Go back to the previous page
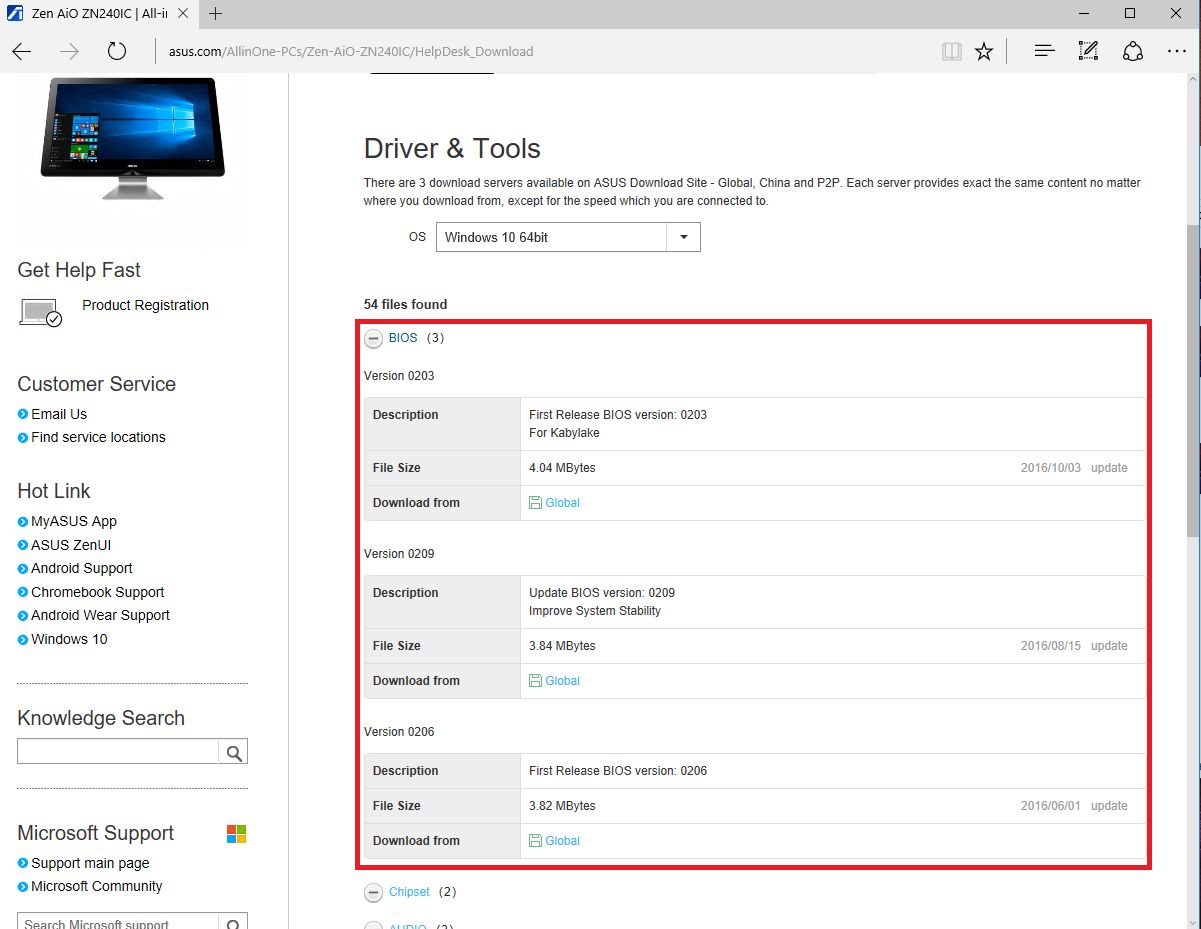The width and height of the screenshot is (1201, 929). (x=22, y=52)
